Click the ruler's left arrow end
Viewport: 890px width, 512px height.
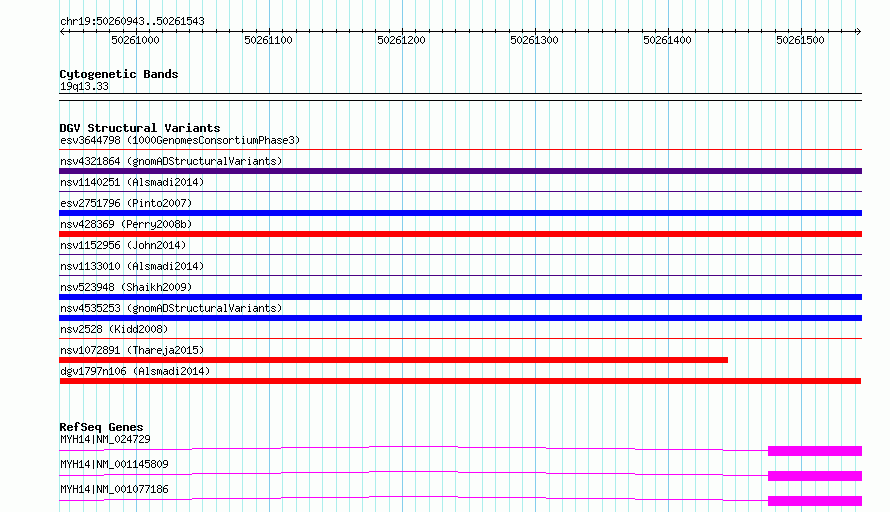pyautogui.click(x=62, y=31)
